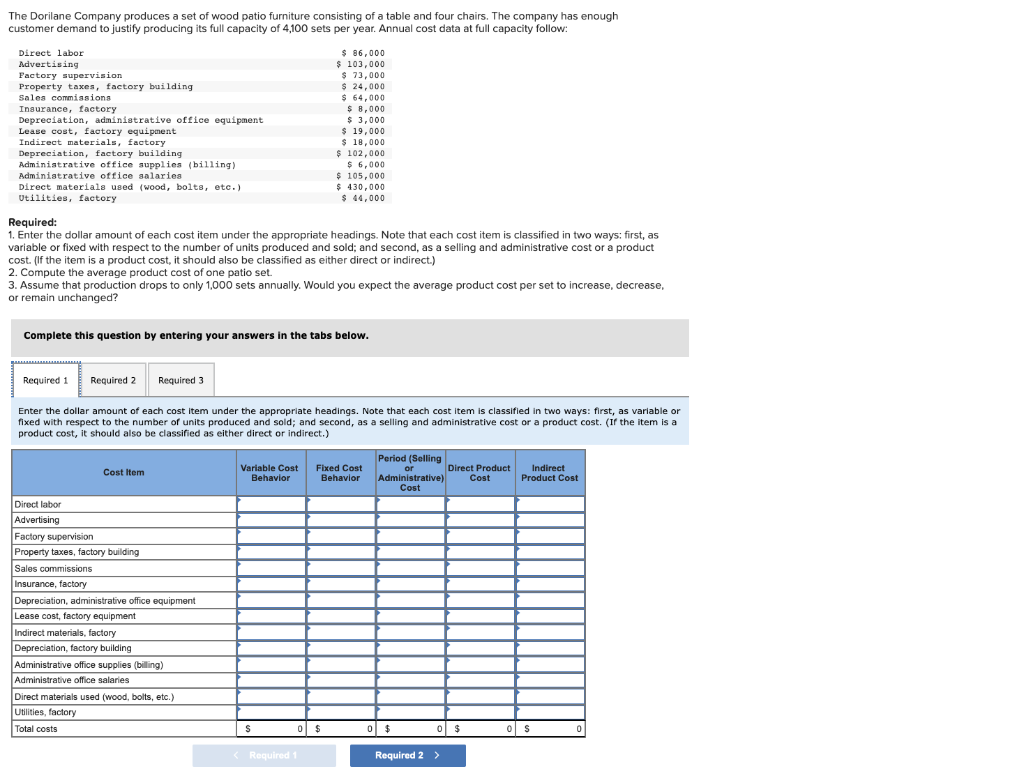1024x778 pixels.
Task: Select Property taxes Fixed Cost Behavior cell
Action: tap(341, 552)
